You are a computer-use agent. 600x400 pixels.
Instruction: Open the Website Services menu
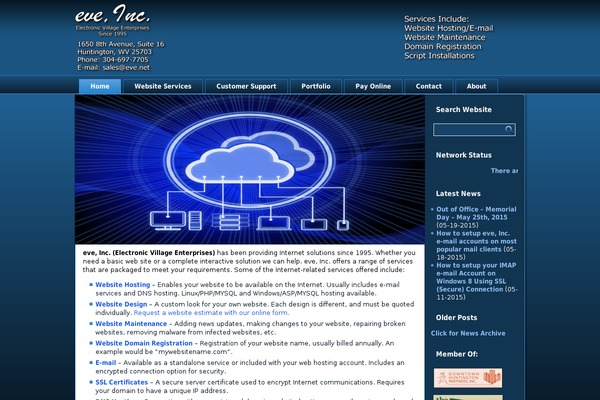click(163, 86)
